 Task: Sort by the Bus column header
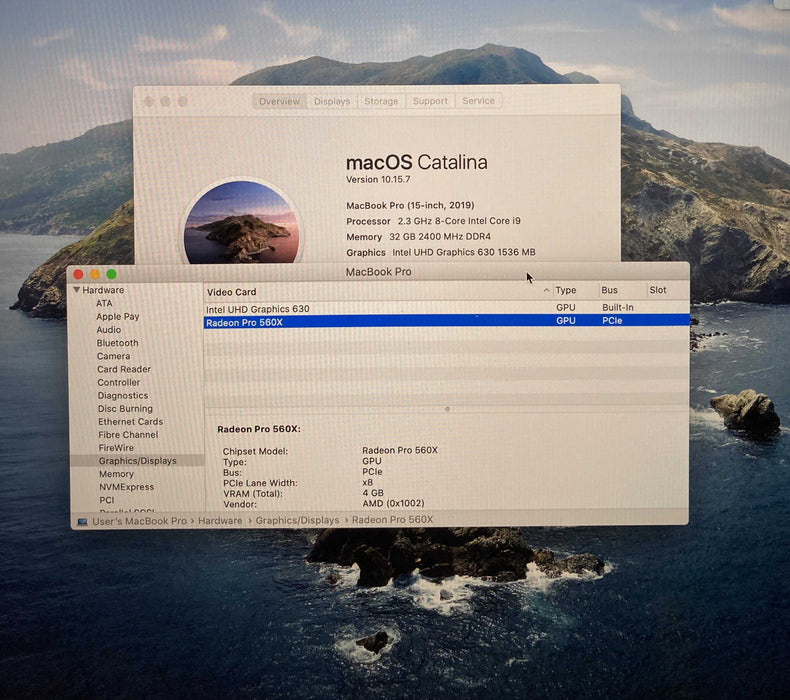(x=609, y=290)
